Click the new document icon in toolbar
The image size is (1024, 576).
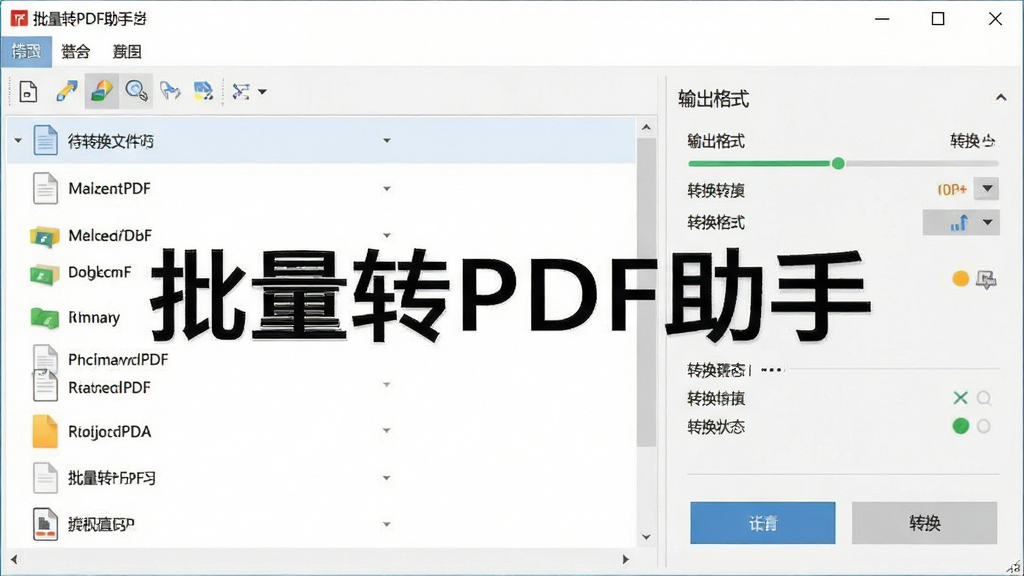click(28, 91)
